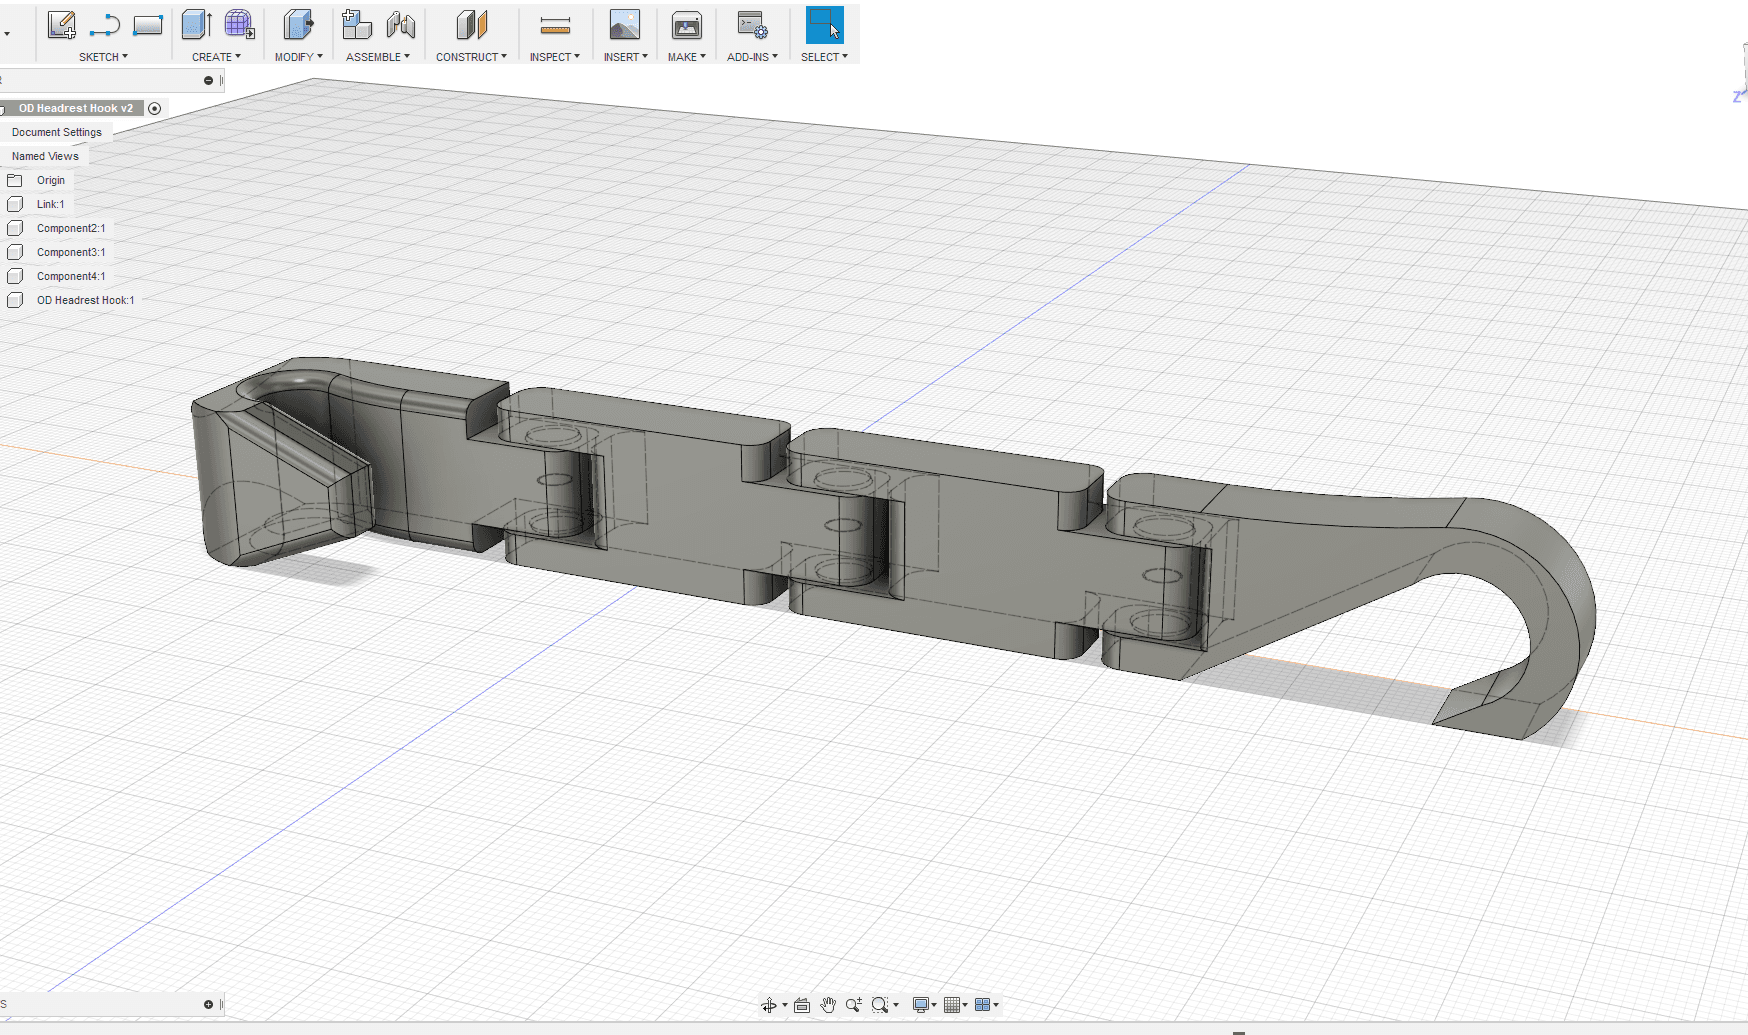Click the Zoom Window fit icon
Viewport: 1748px width, 1035px height.
point(880,1005)
